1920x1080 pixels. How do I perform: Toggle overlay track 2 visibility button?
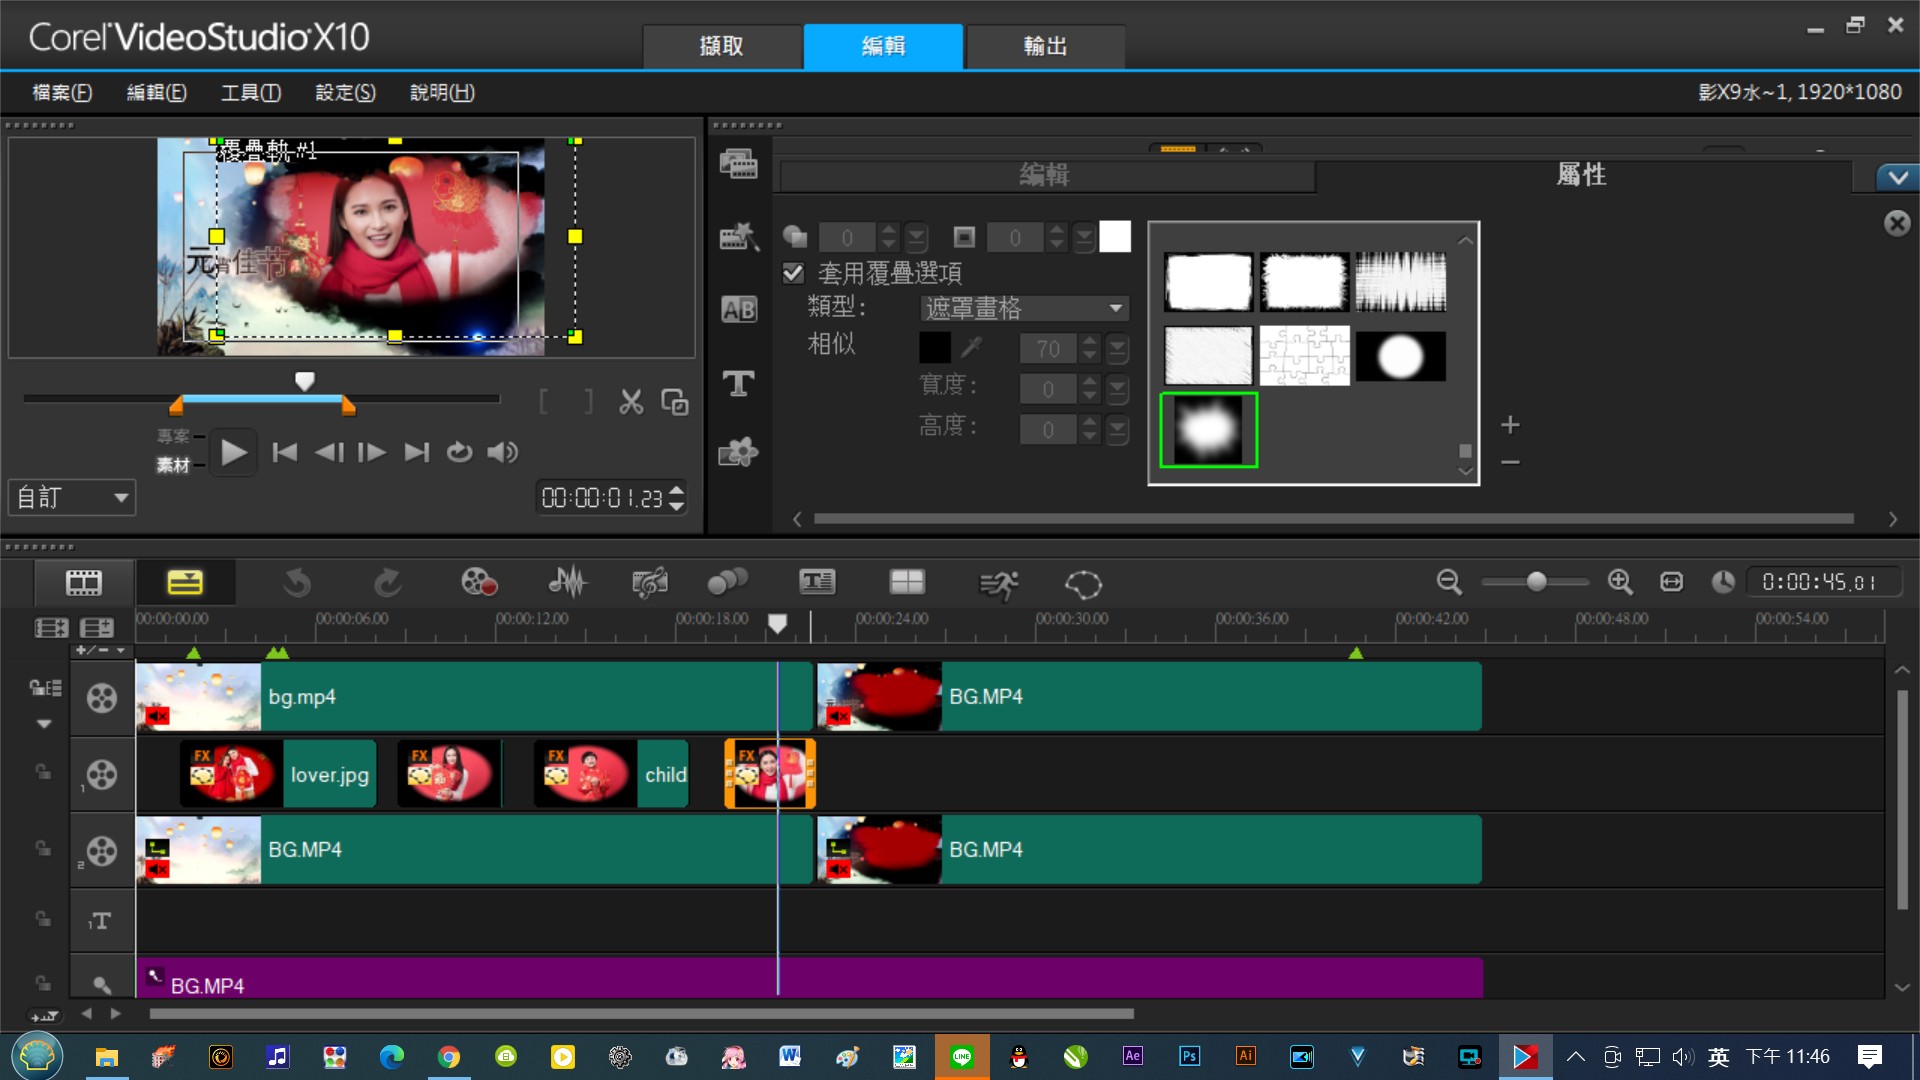tap(101, 851)
